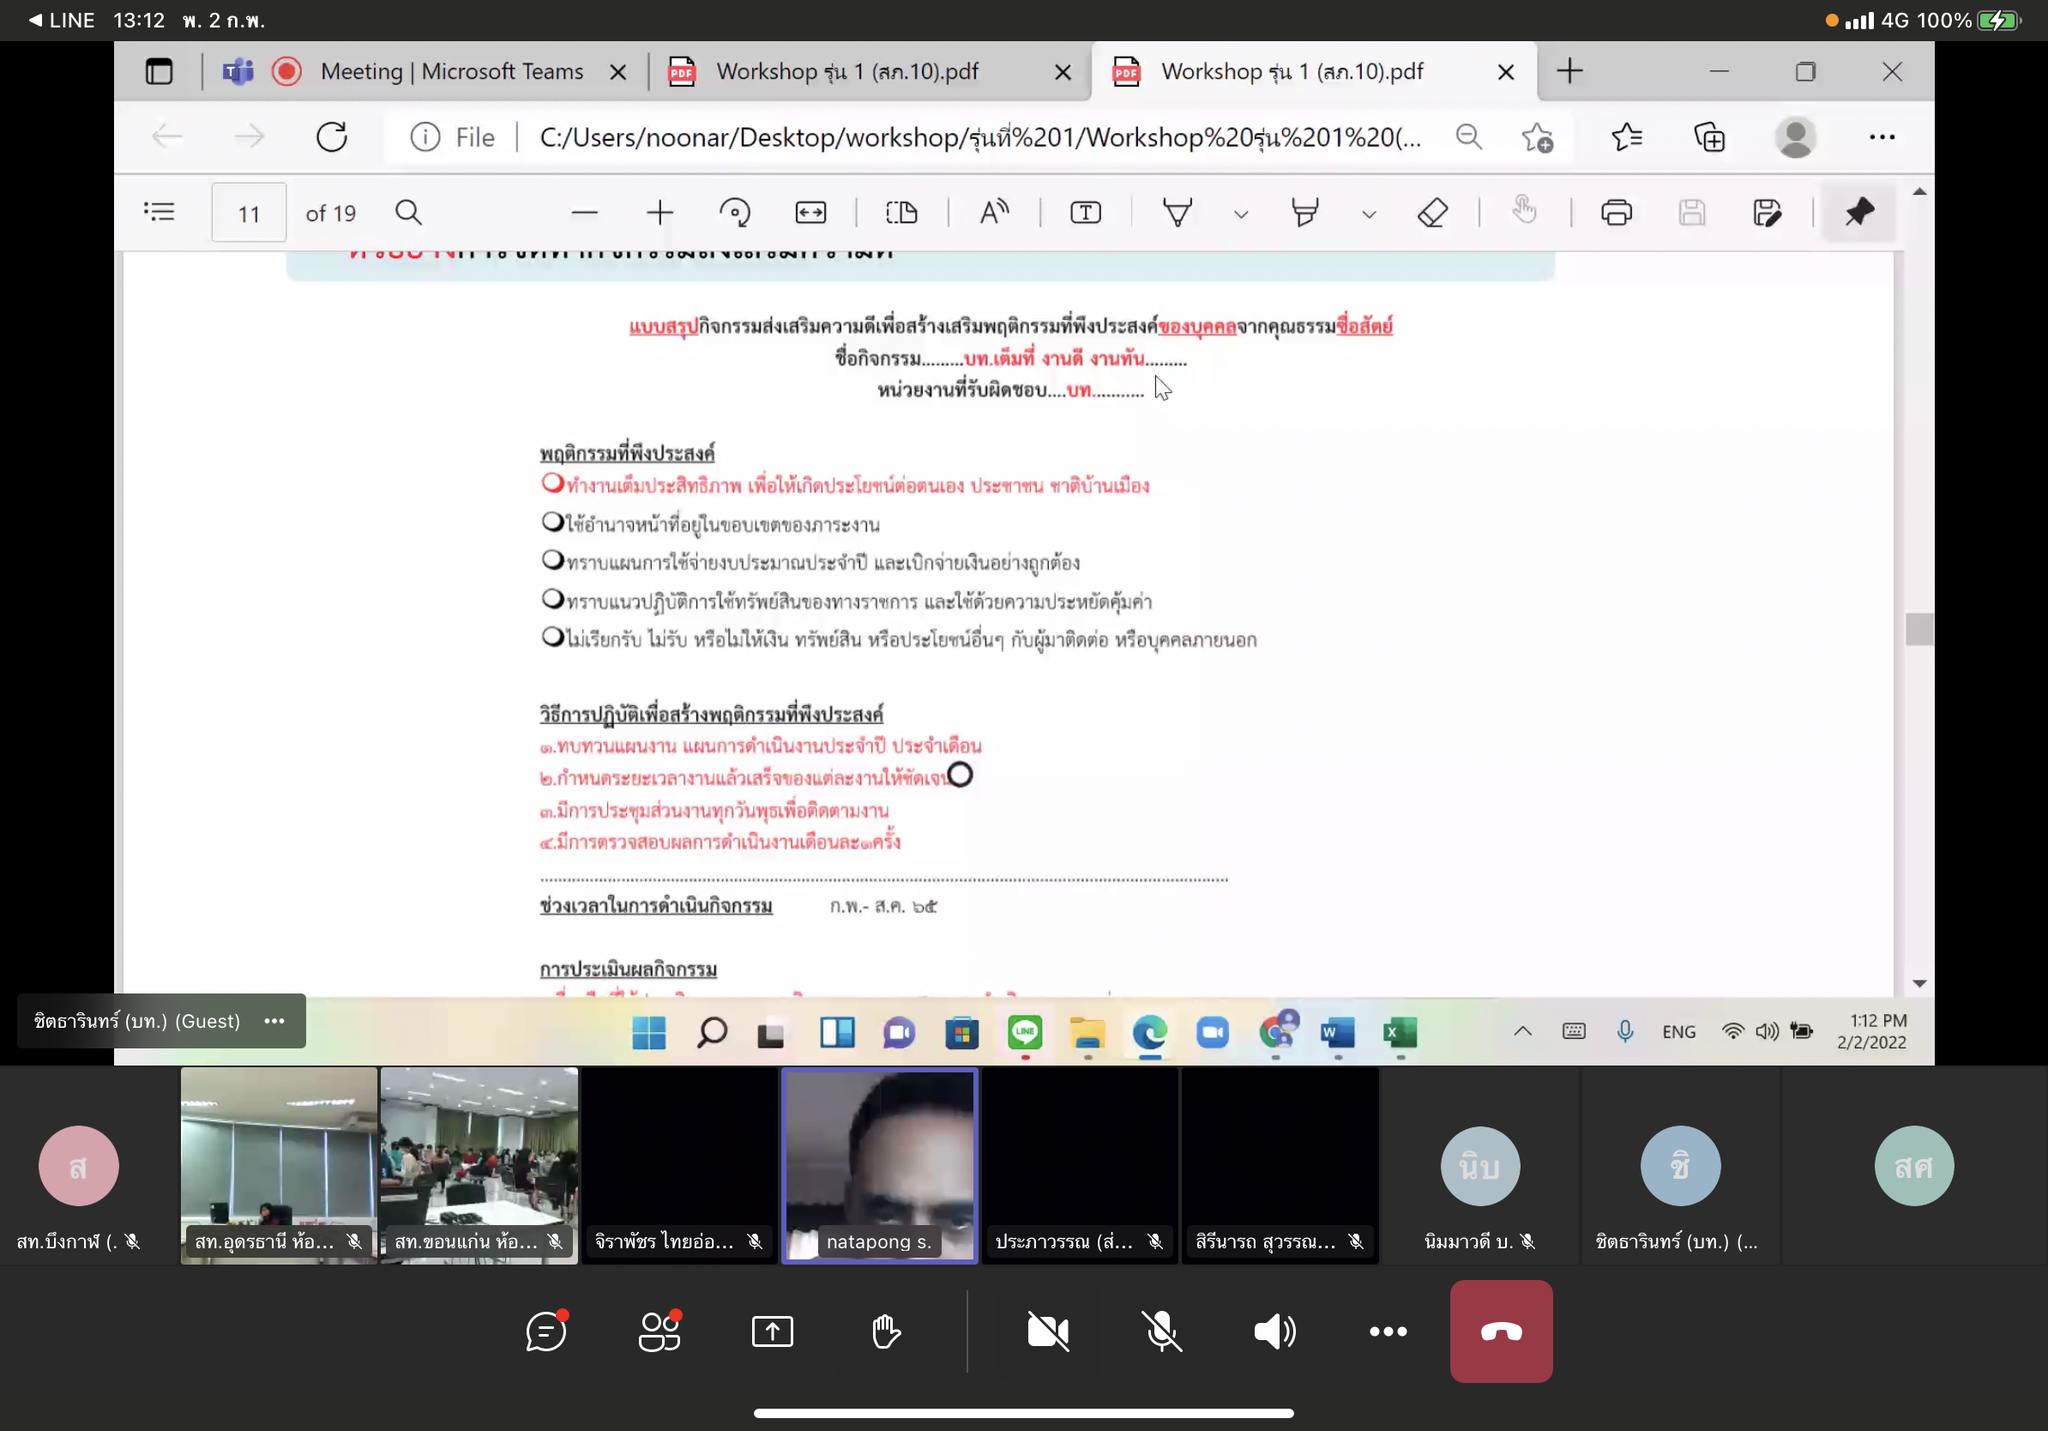The width and height of the screenshot is (2048, 1431).
Task: Open a new browser tab
Action: click(x=1569, y=71)
